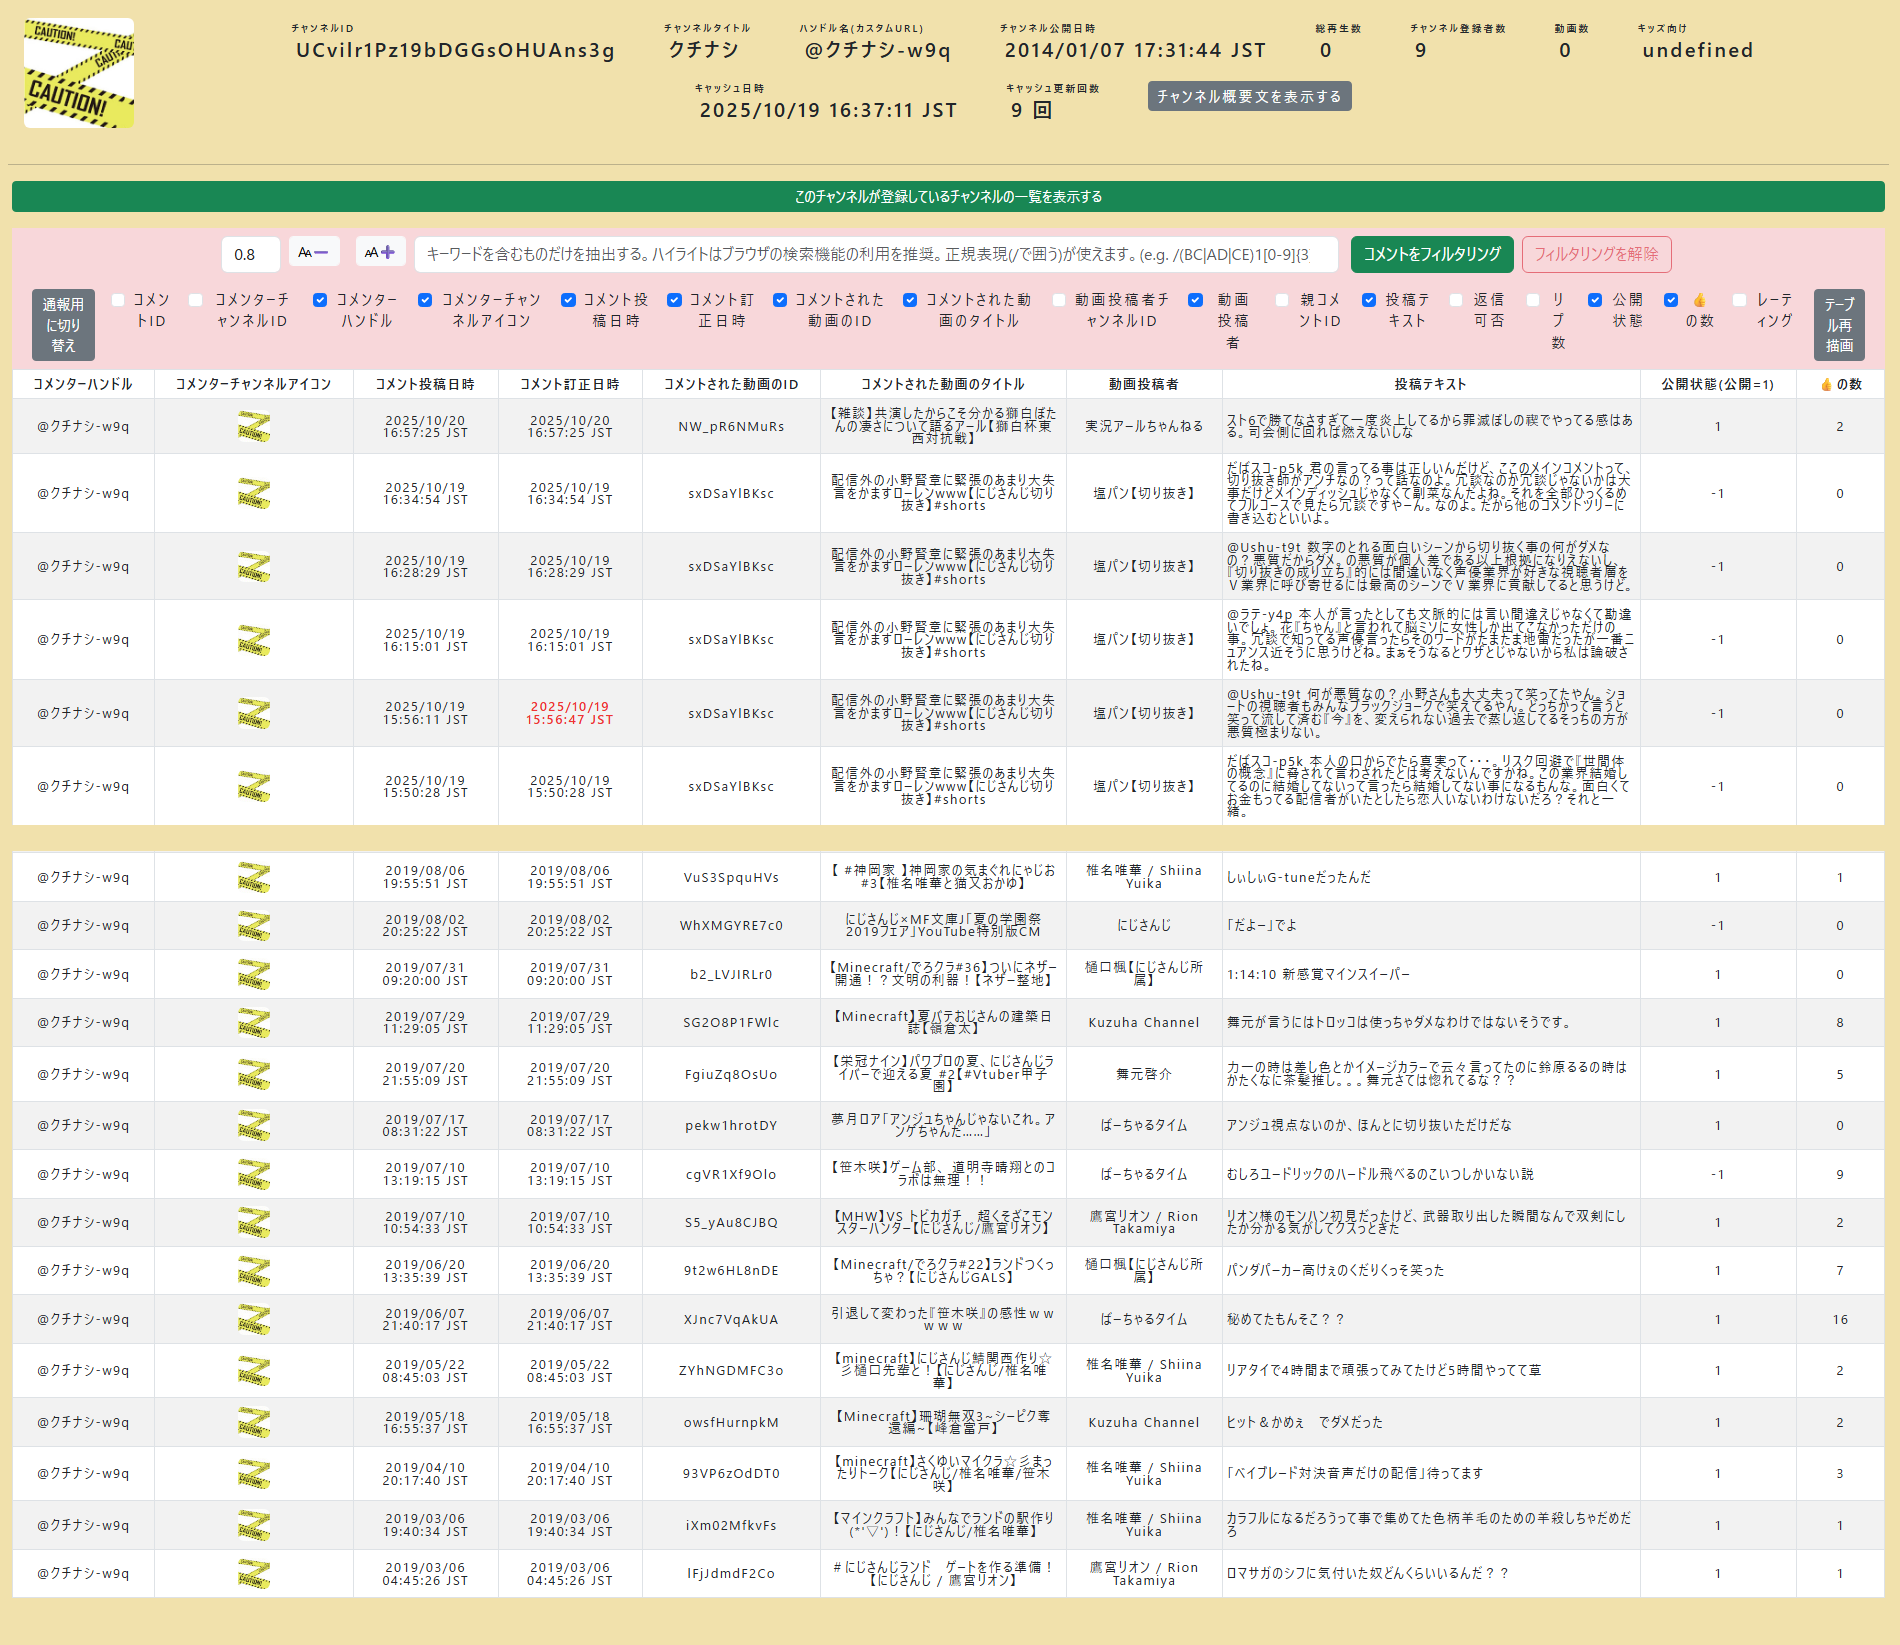Click the 投稿テキスト column header
The height and width of the screenshot is (1645, 1900).
[x=1430, y=384]
